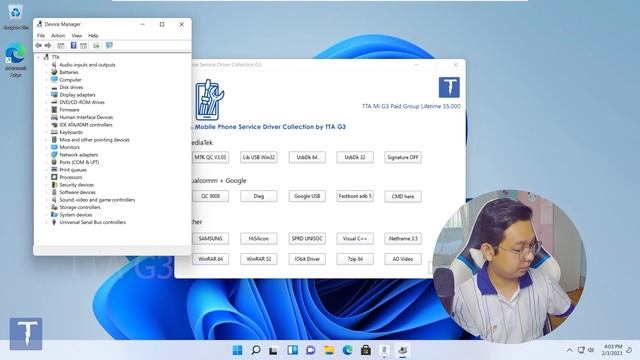
Task: Expand the Display adapters node arrow
Action: (46, 95)
